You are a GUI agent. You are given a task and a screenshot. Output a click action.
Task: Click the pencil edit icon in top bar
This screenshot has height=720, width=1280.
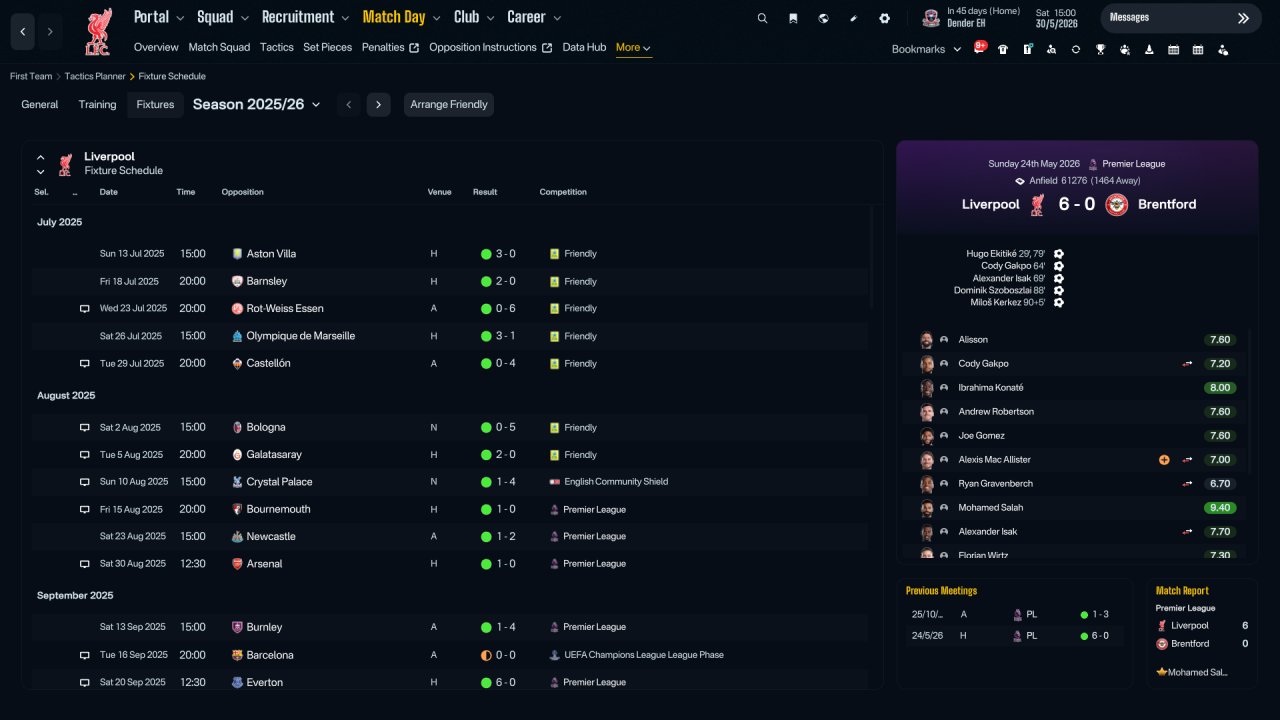(854, 18)
